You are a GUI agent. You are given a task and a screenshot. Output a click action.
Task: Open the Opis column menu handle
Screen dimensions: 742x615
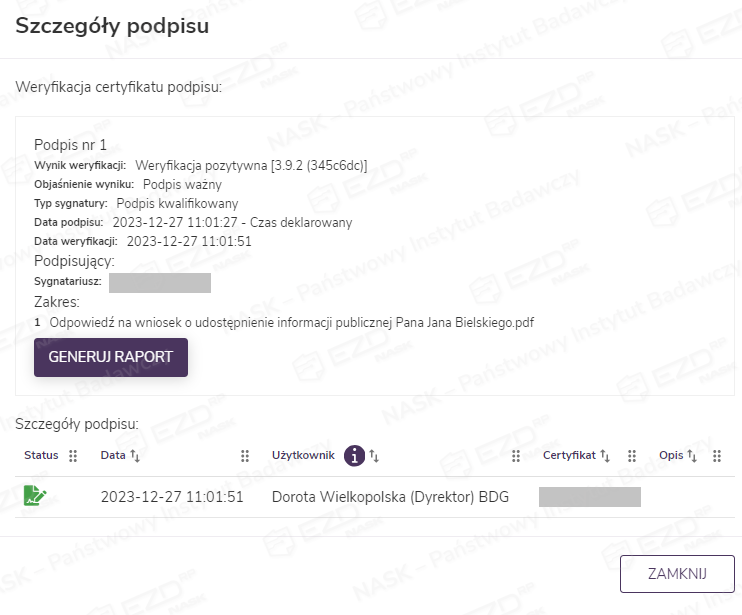[x=717, y=456]
